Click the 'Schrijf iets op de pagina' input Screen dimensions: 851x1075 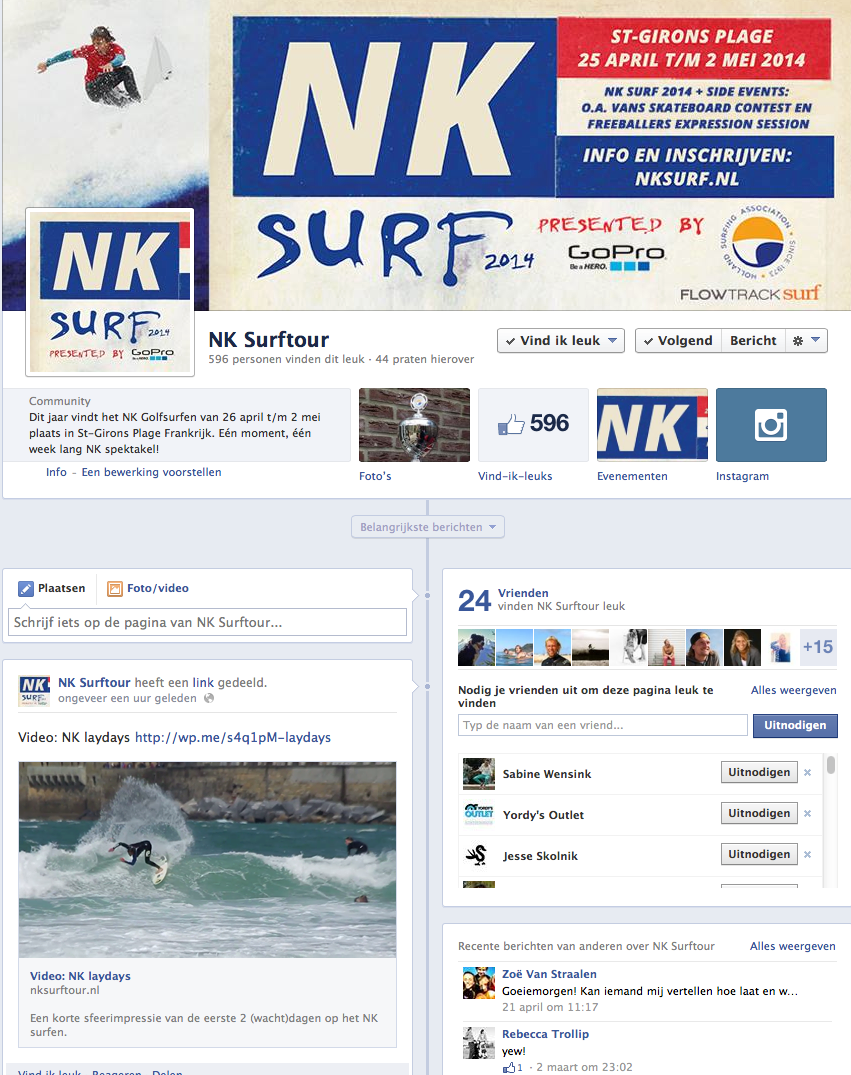[x=207, y=623]
